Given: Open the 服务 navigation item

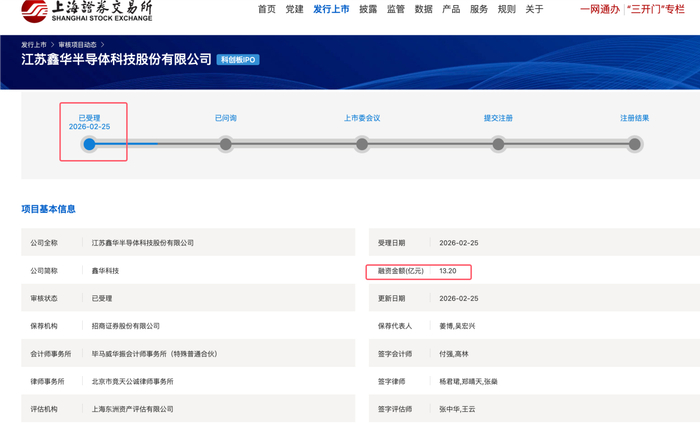Looking at the screenshot, I should point(479,9).
